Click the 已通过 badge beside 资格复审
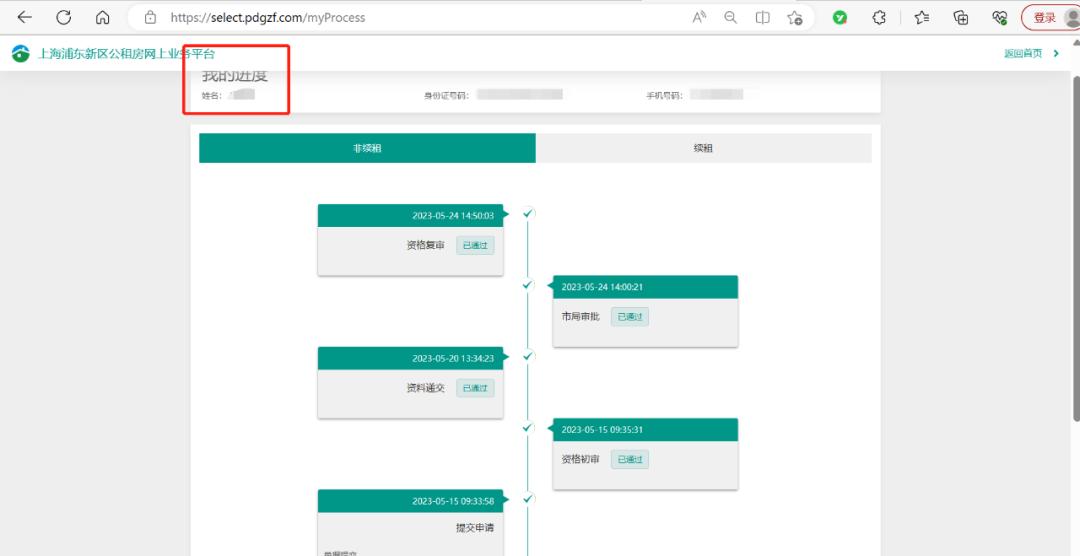This screenshot has height=556, width=1080. [475, 245]
